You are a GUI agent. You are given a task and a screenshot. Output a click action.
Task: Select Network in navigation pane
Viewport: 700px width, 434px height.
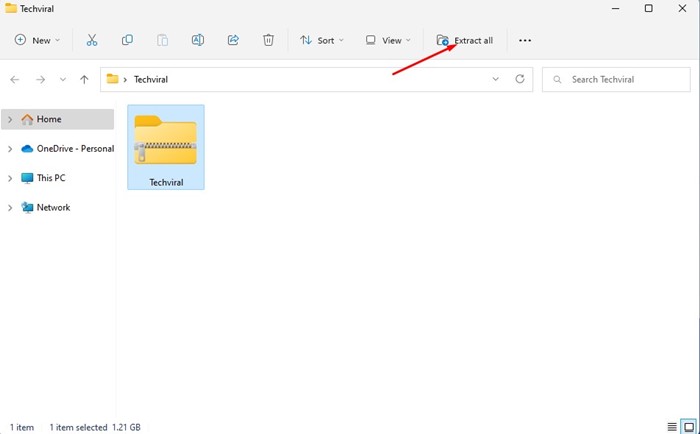tap(46, 208)
